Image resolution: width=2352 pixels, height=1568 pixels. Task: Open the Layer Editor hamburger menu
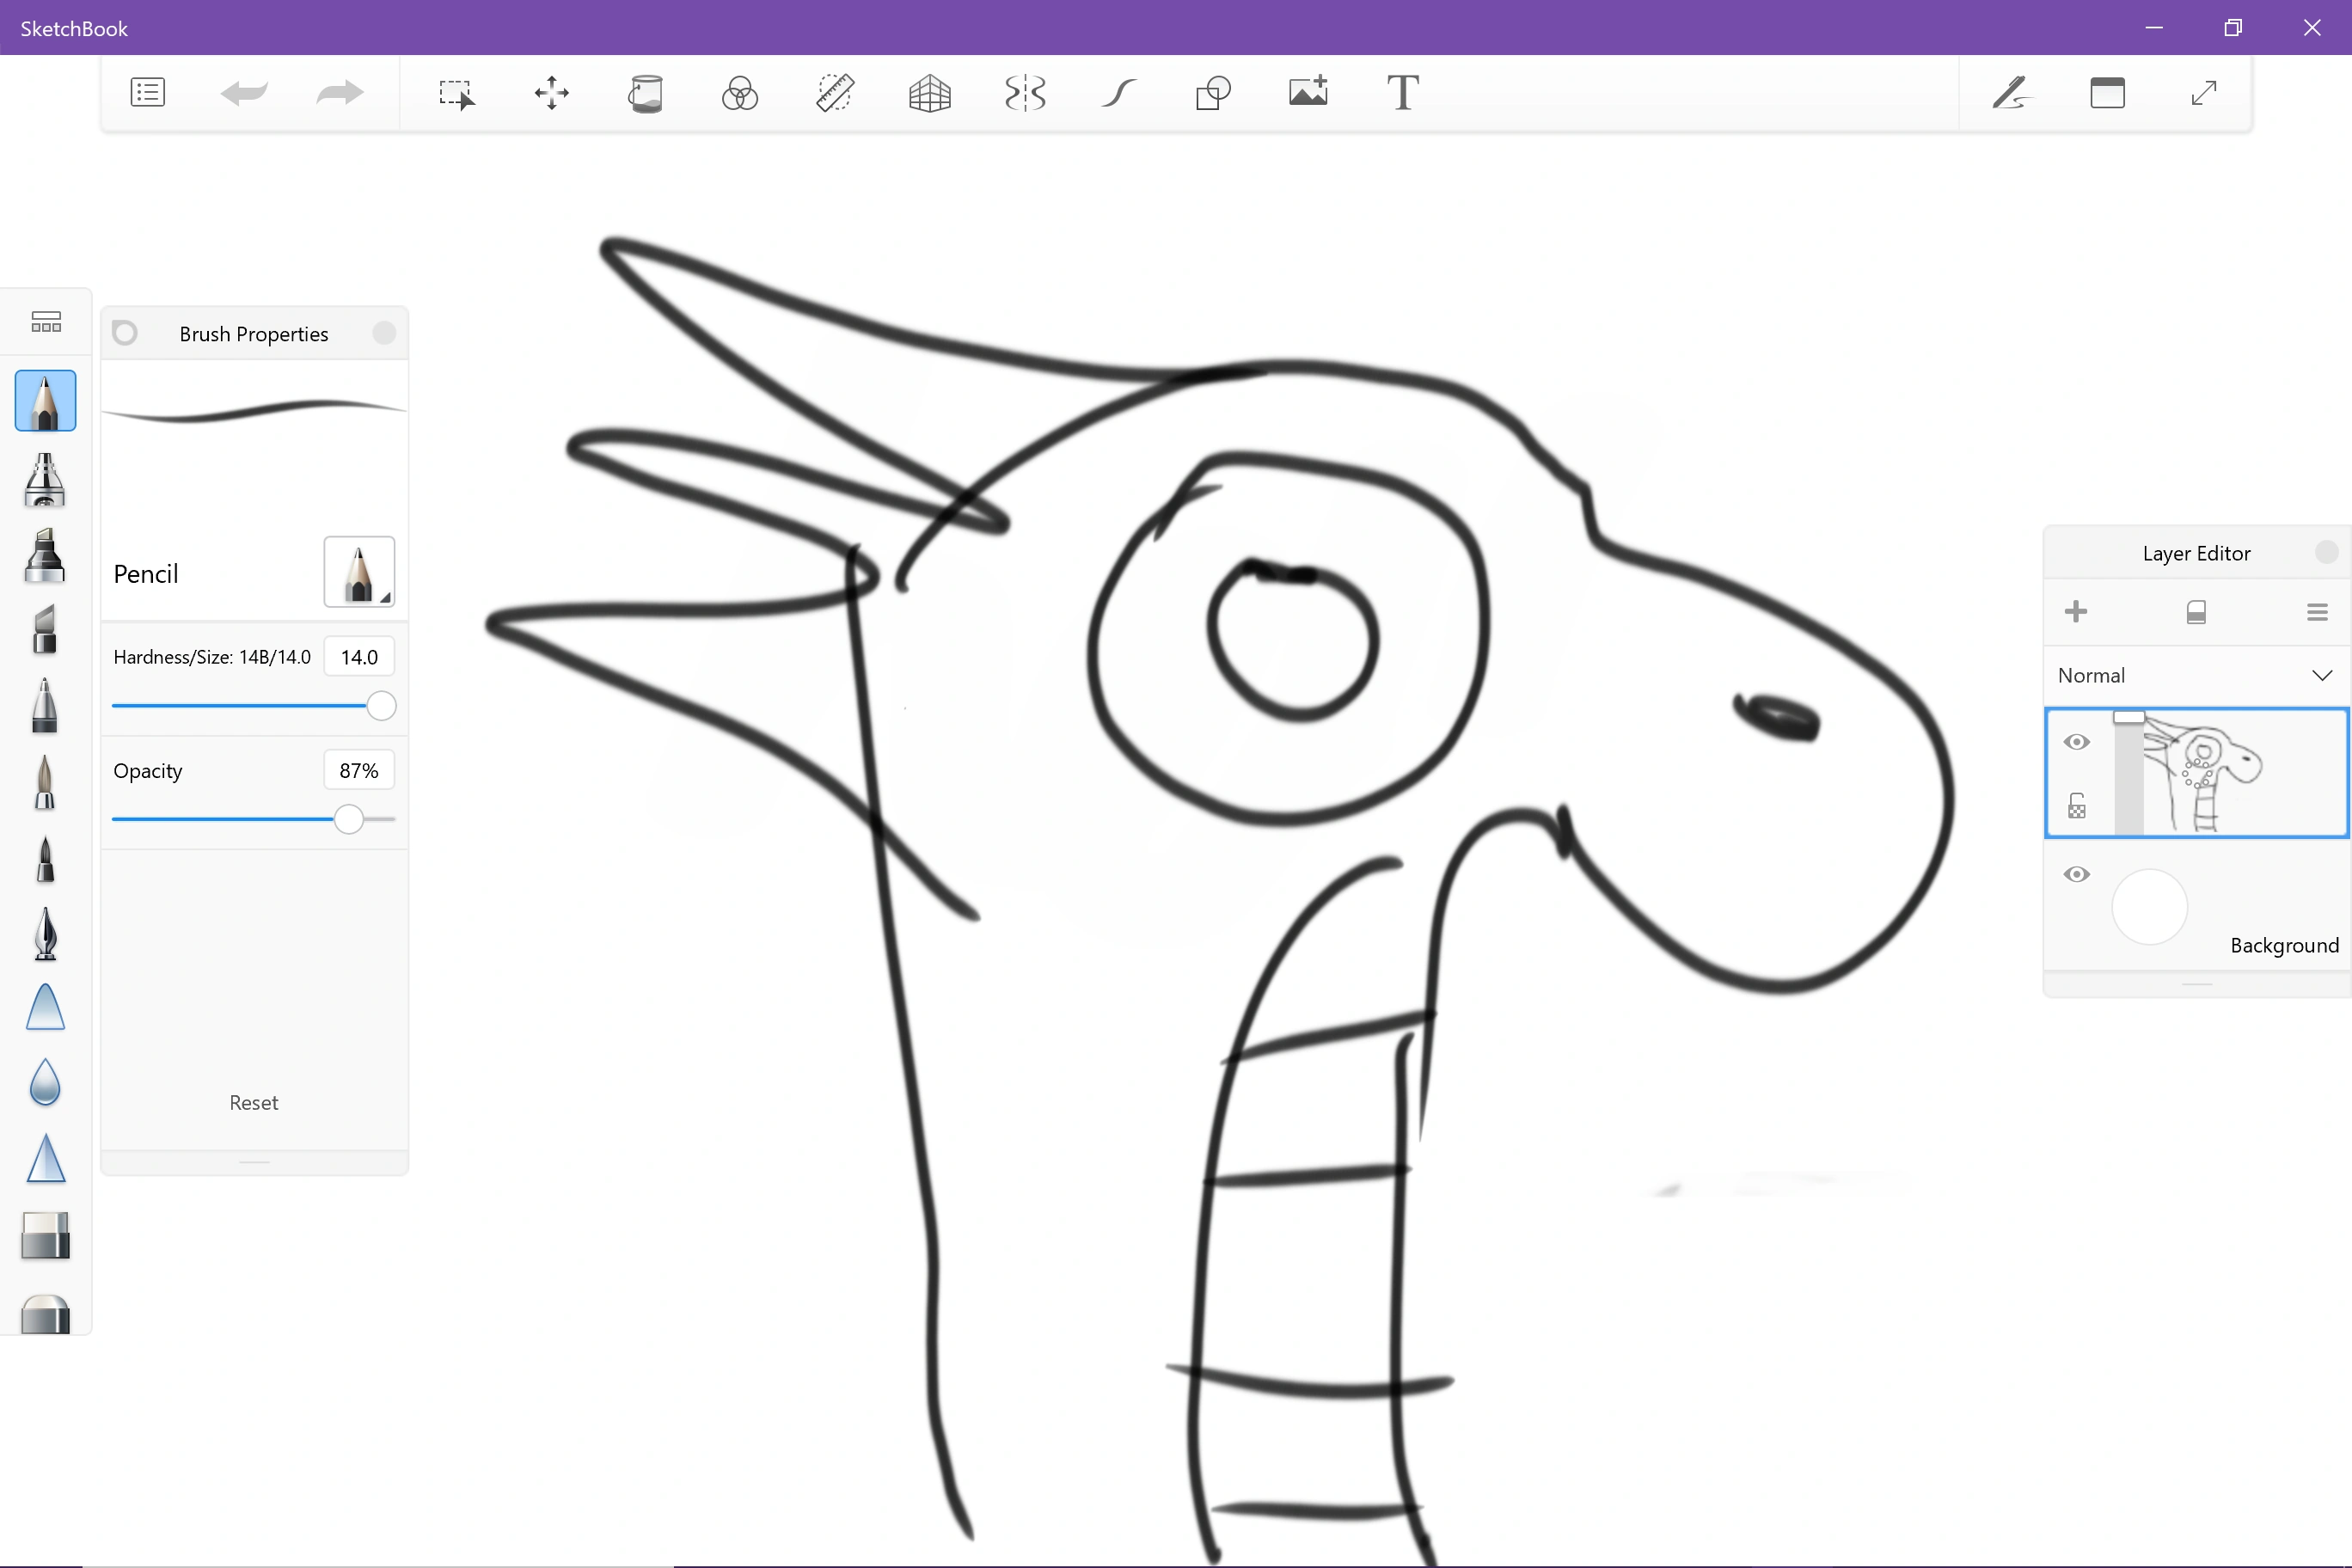2317,612
